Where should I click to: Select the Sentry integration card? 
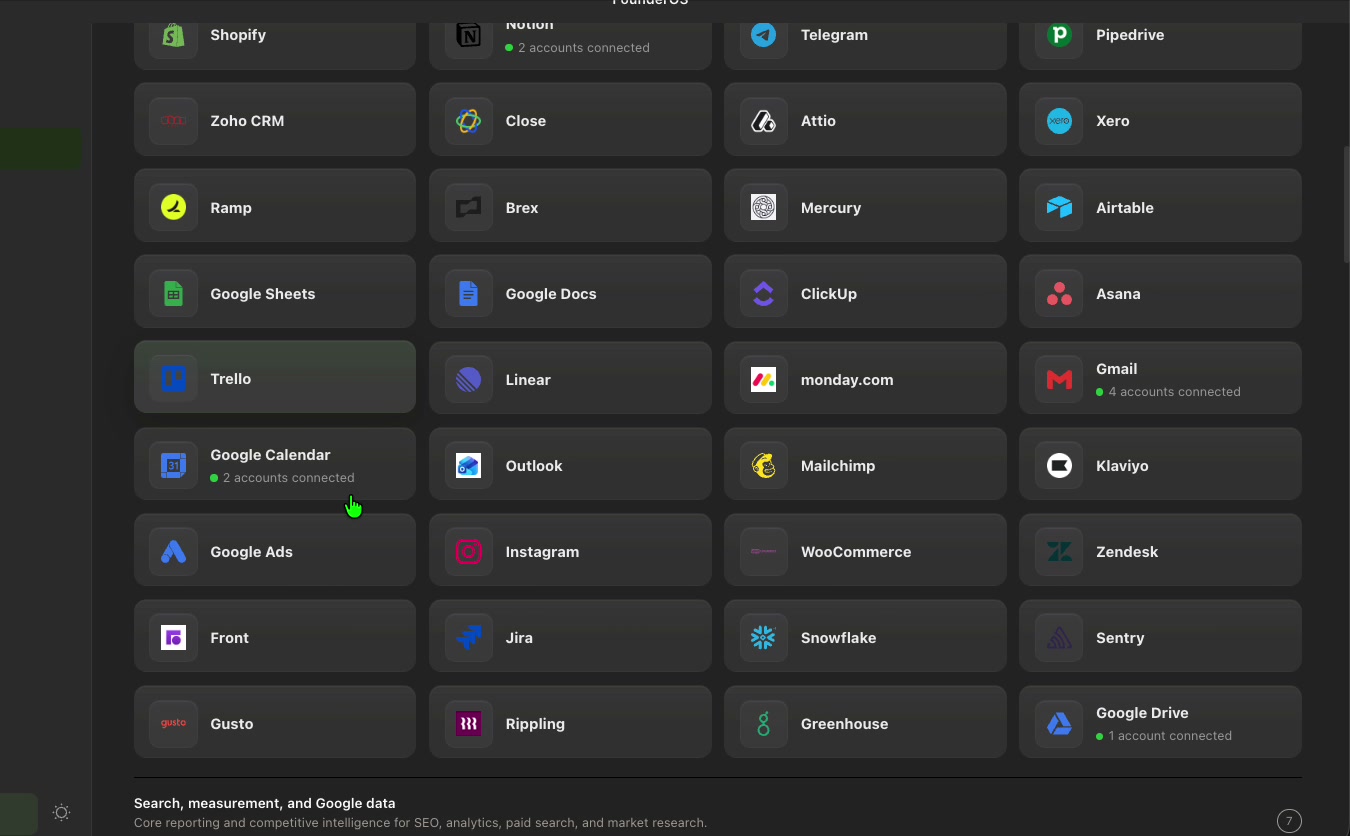pos(1160,636)
